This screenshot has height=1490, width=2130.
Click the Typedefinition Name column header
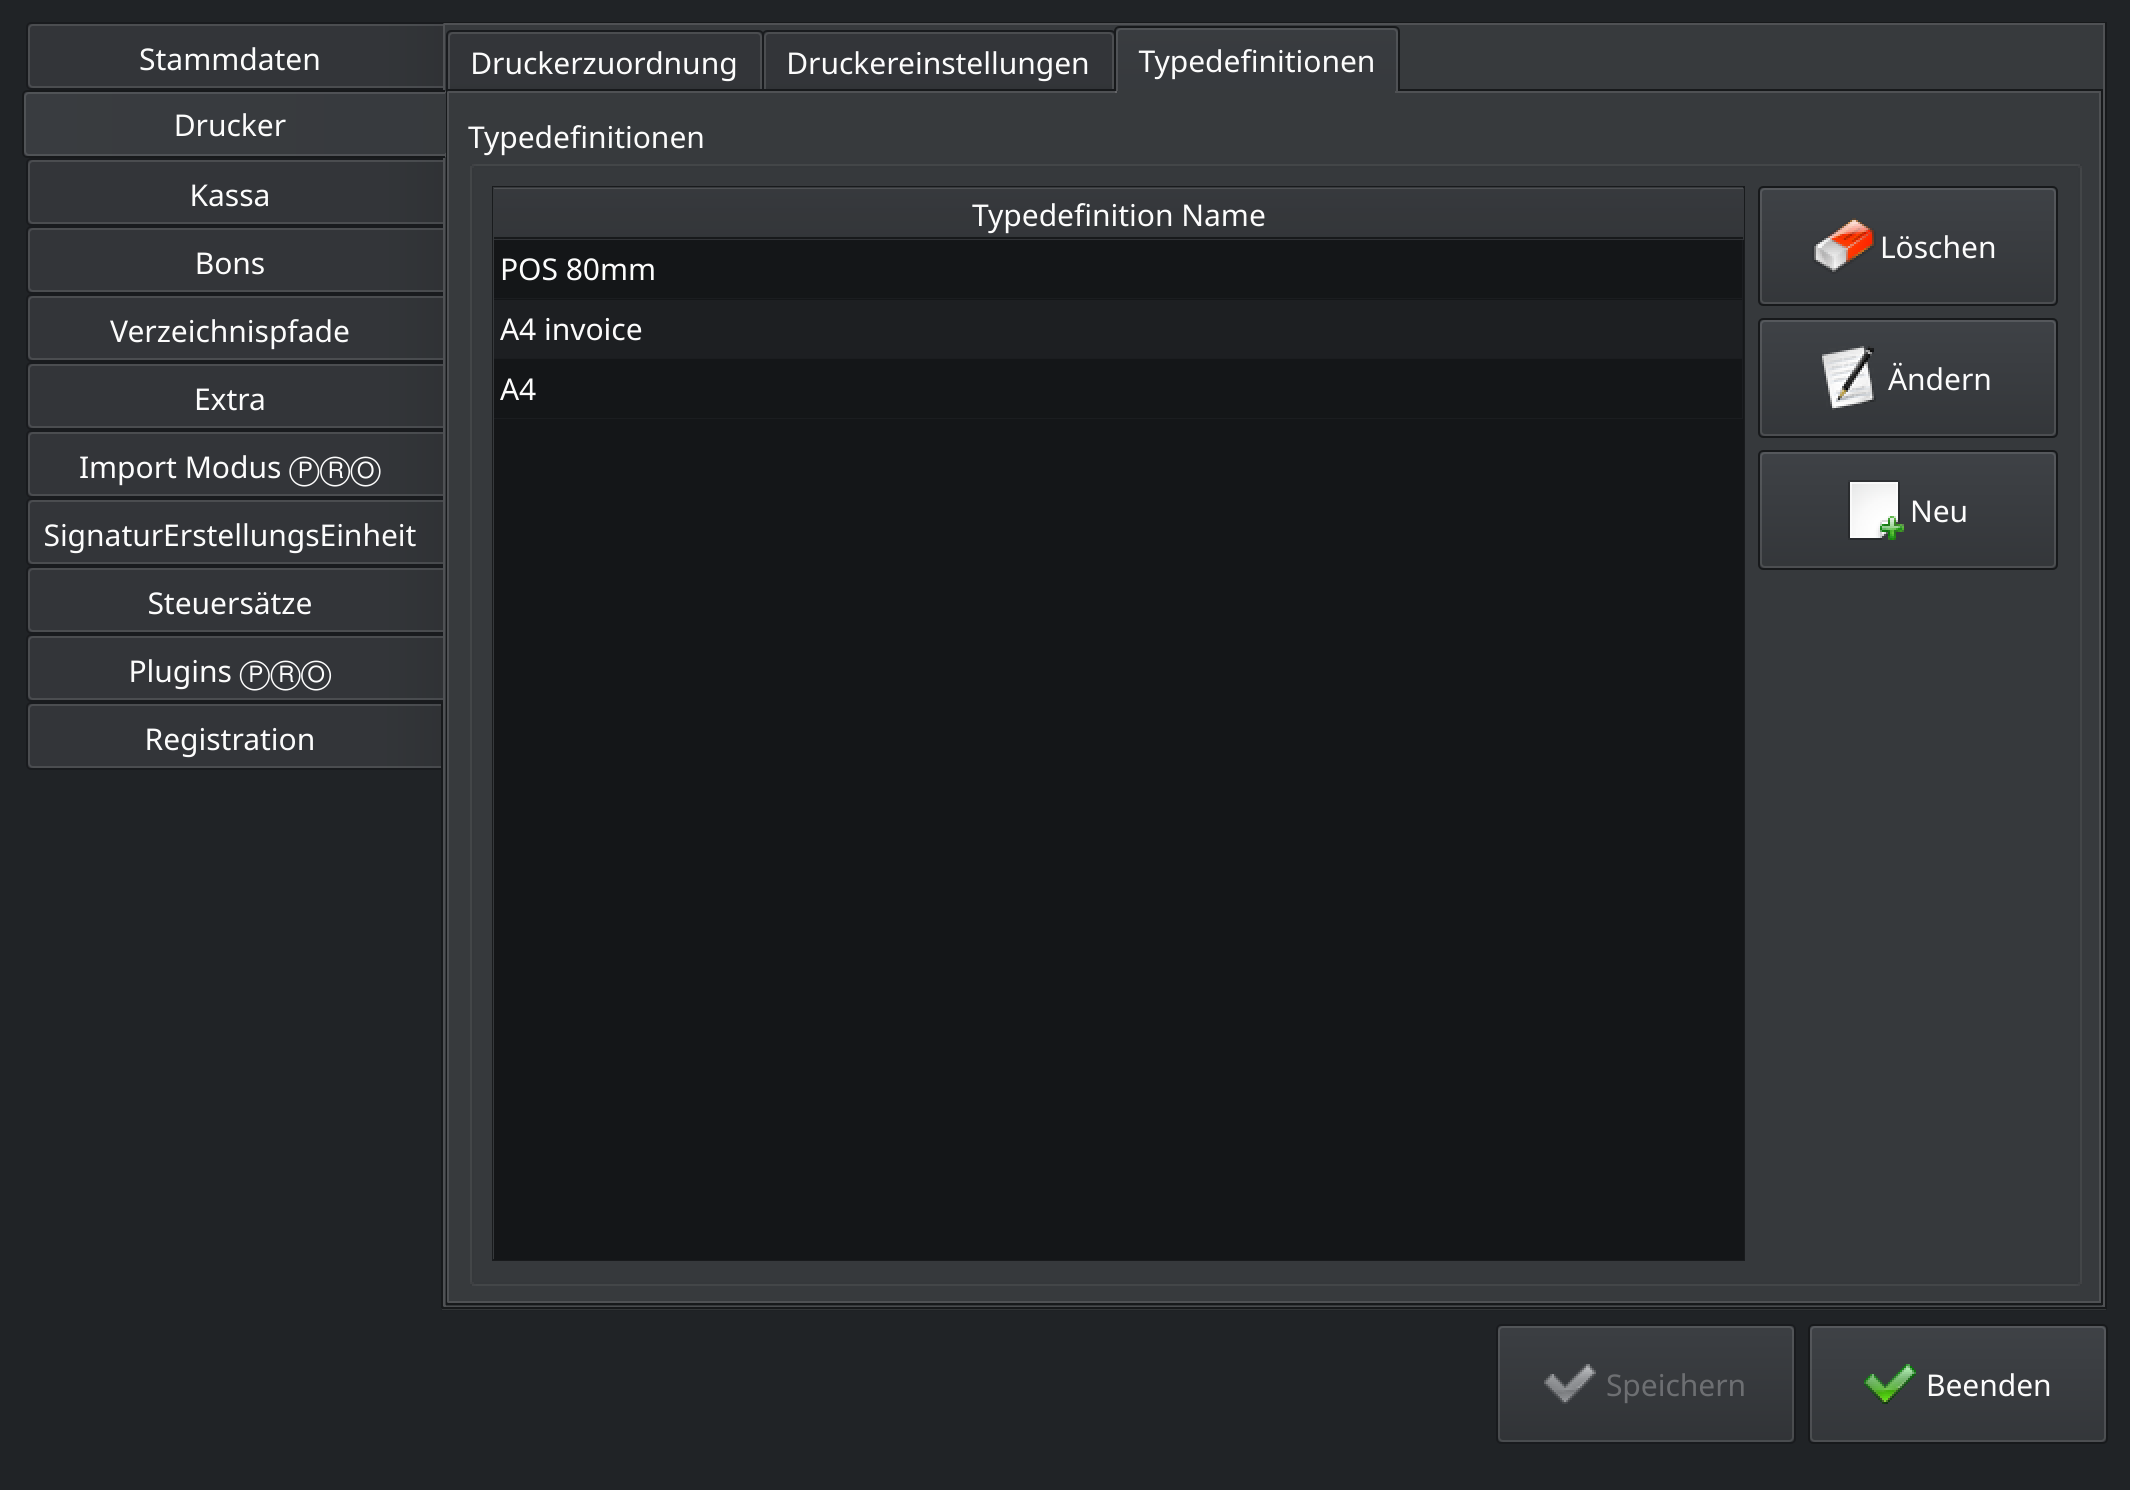[x=1118, y=214]
